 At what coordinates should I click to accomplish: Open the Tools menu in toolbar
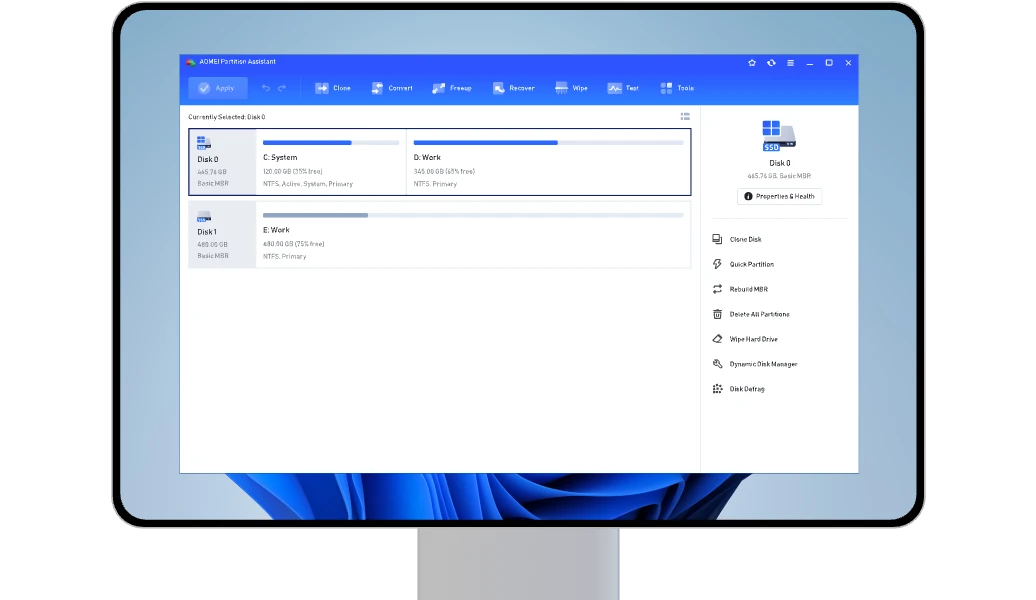[667, 88]
